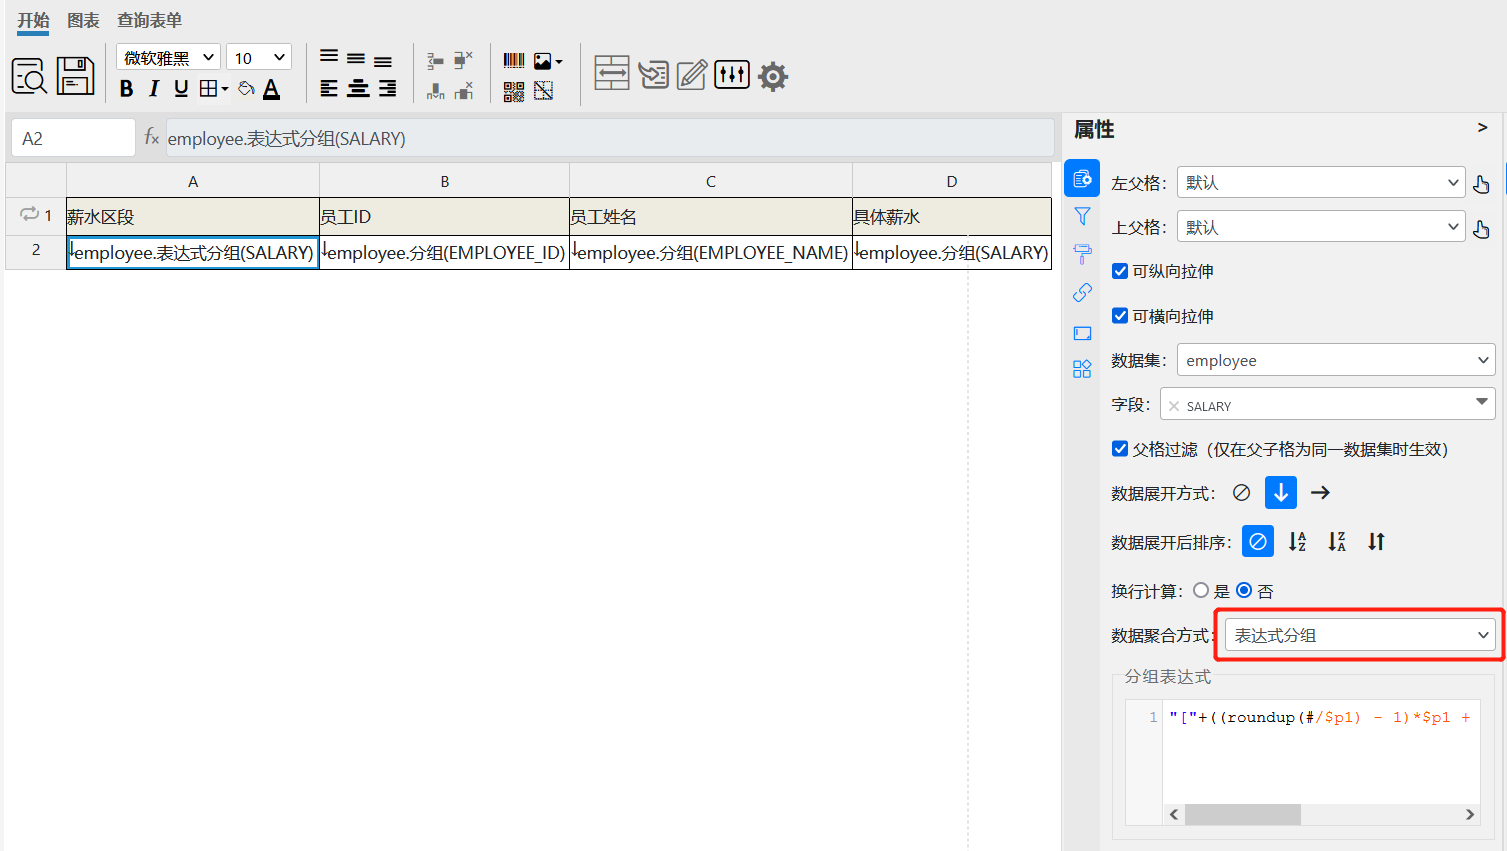Align cell content to bottom
The width and height of the screenshot is (1507, 851).
[383, 60]
